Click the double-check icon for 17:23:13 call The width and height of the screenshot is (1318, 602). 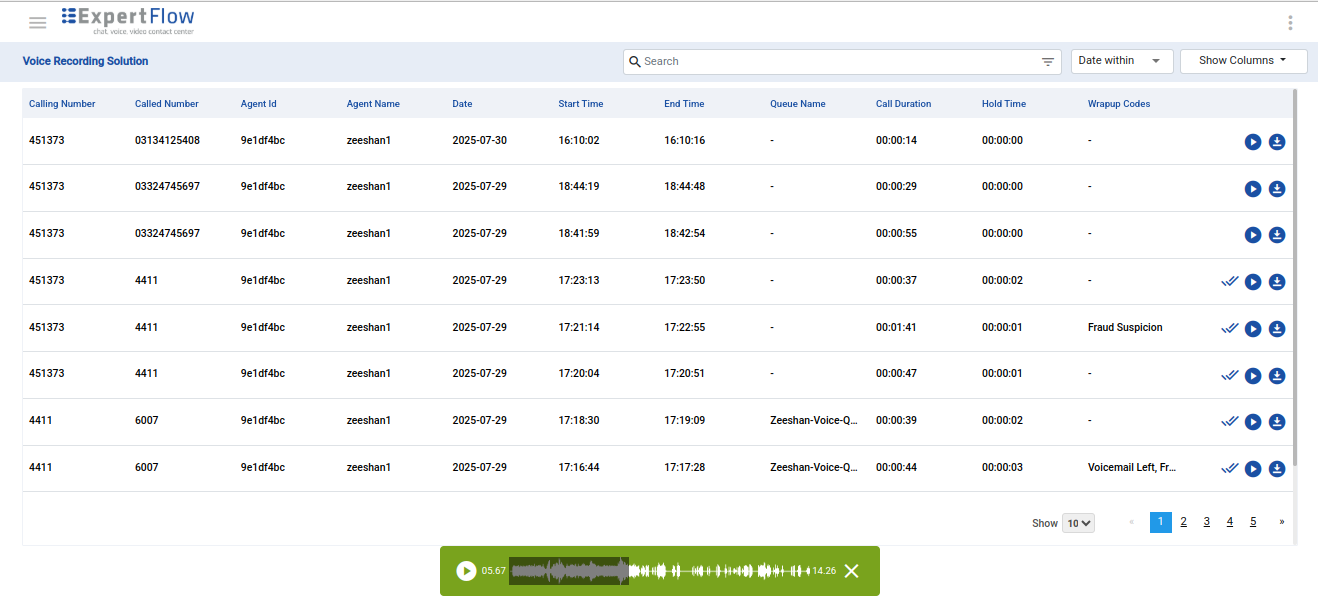click(1229, 281)
